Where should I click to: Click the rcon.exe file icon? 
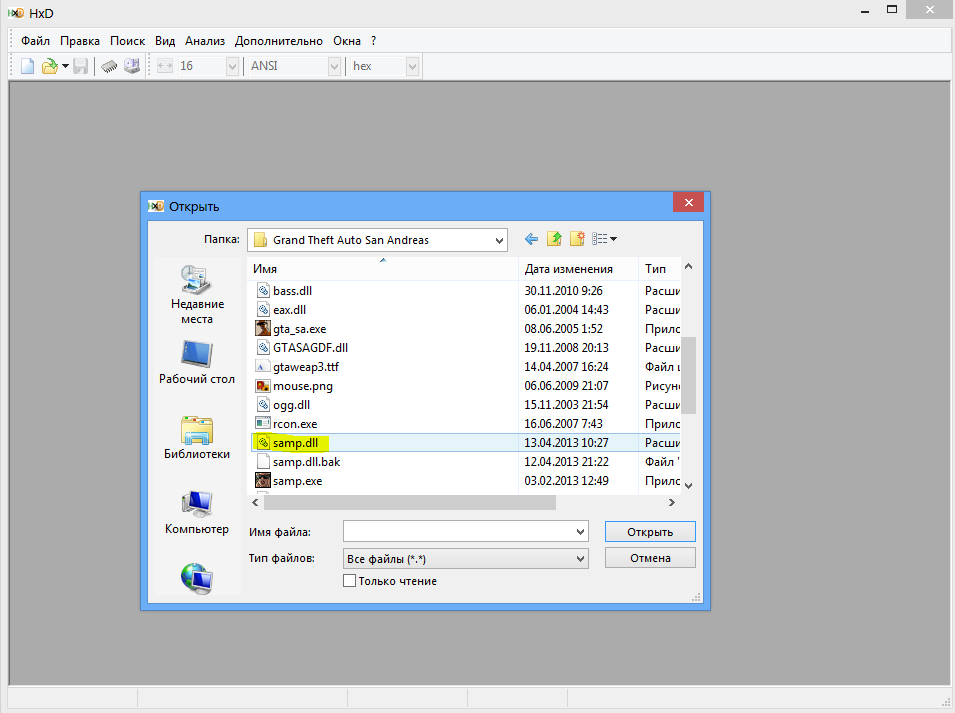263,423
